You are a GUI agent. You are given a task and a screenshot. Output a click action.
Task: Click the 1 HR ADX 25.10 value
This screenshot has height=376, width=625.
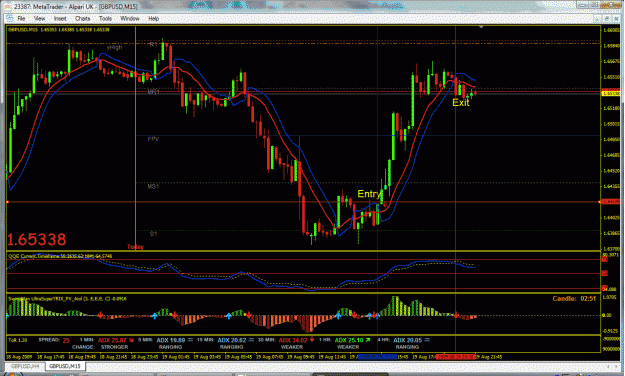click(349, 340)
